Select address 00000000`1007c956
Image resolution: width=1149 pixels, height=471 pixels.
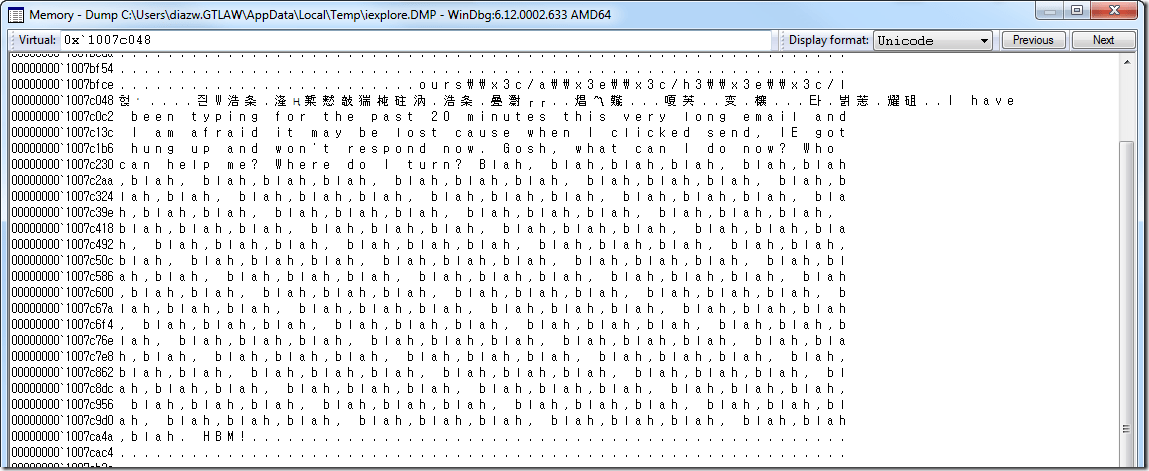(x=62, y=405)
